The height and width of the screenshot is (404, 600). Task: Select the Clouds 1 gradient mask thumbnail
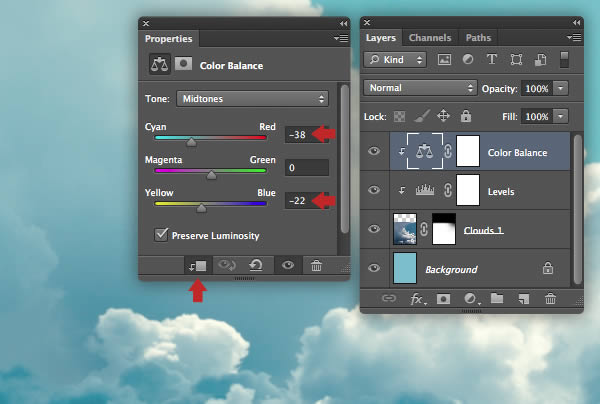pyautogui.click(x=444, y=229)
